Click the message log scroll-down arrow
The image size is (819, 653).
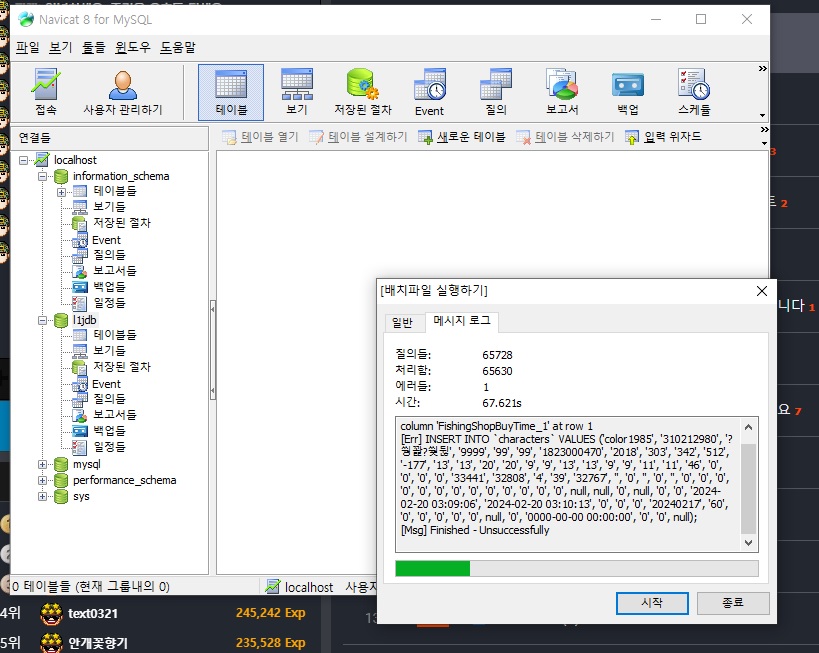point(748,543)
